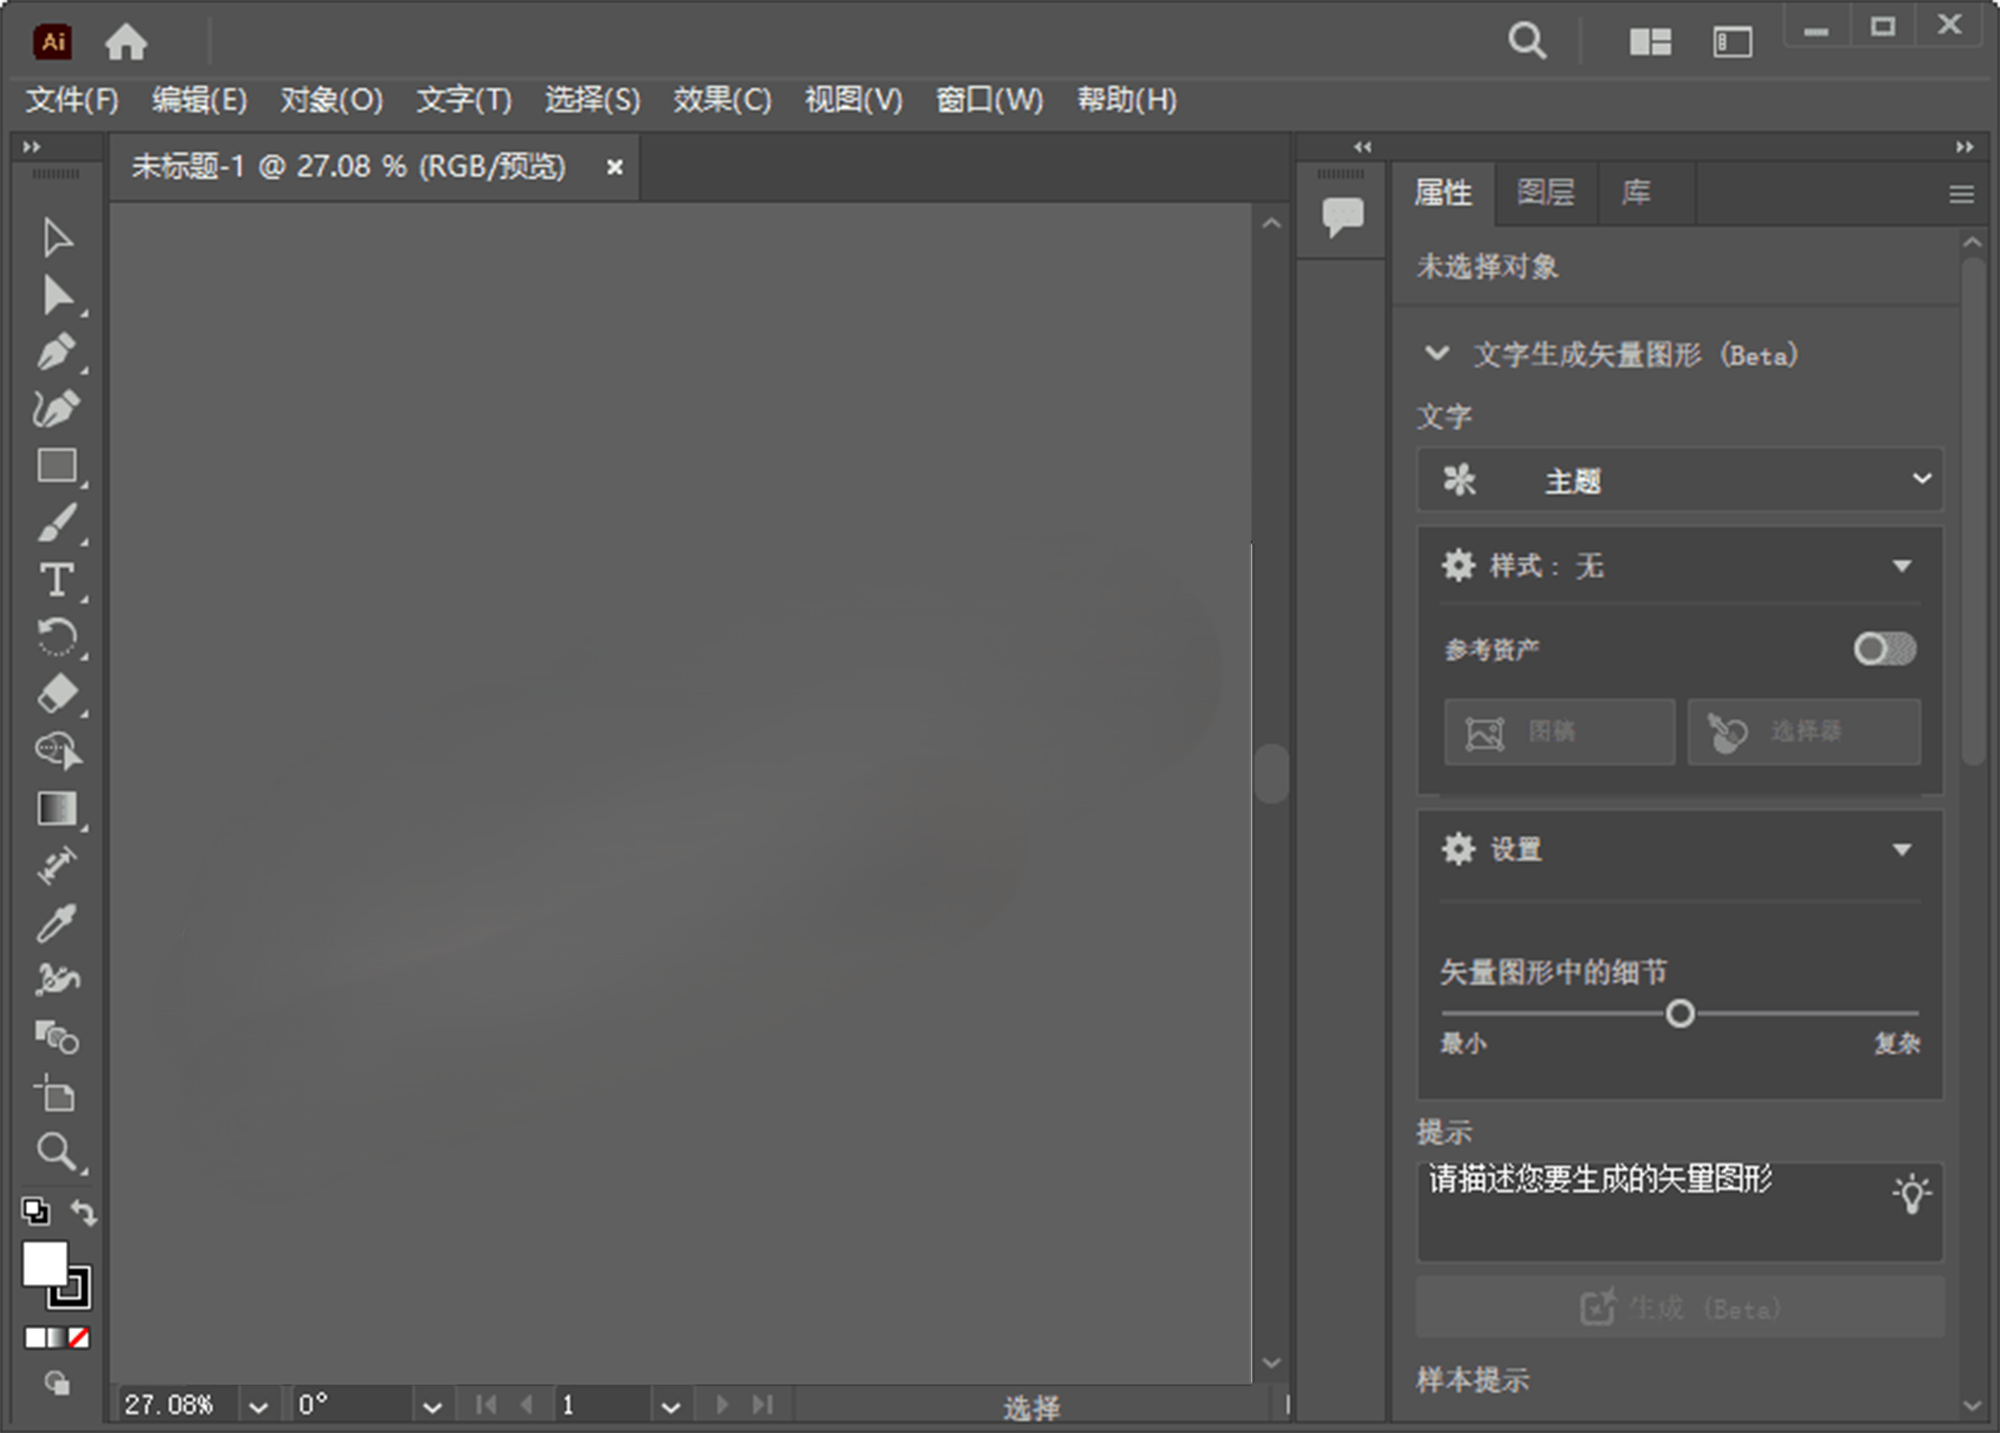The height and width of the screenshot is (1433, 2000).
Task: Select the Selection tool (outlined arrow)
Action: (57, 238)
